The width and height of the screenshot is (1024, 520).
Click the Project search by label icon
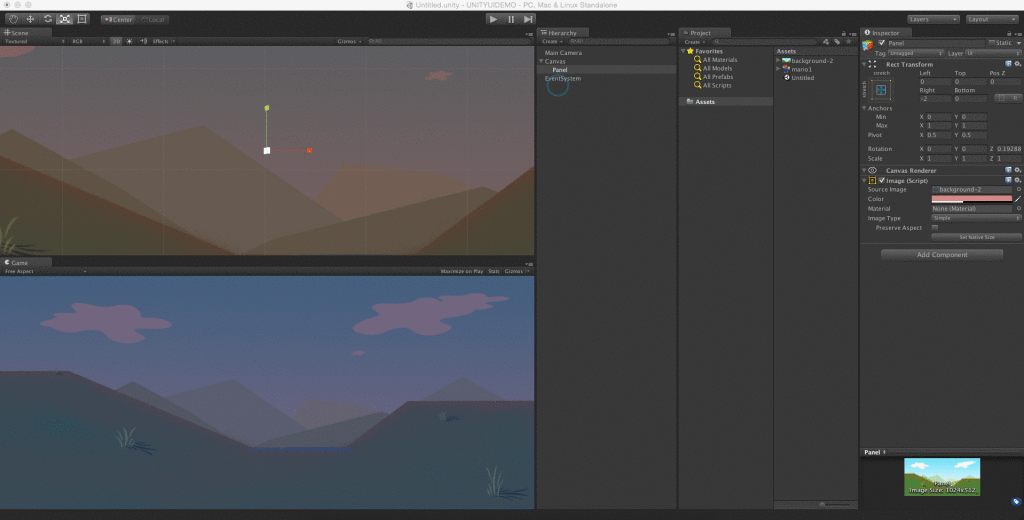(837, 41)
